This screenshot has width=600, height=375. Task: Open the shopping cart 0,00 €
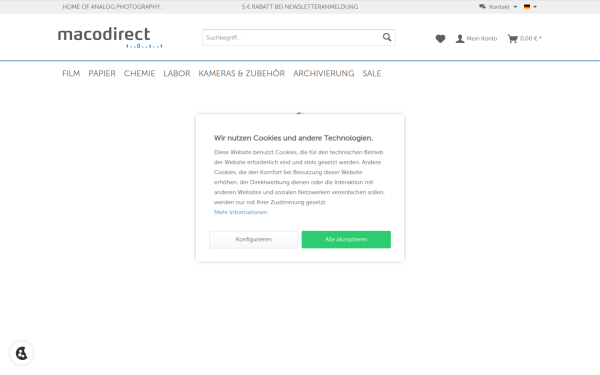525,39
